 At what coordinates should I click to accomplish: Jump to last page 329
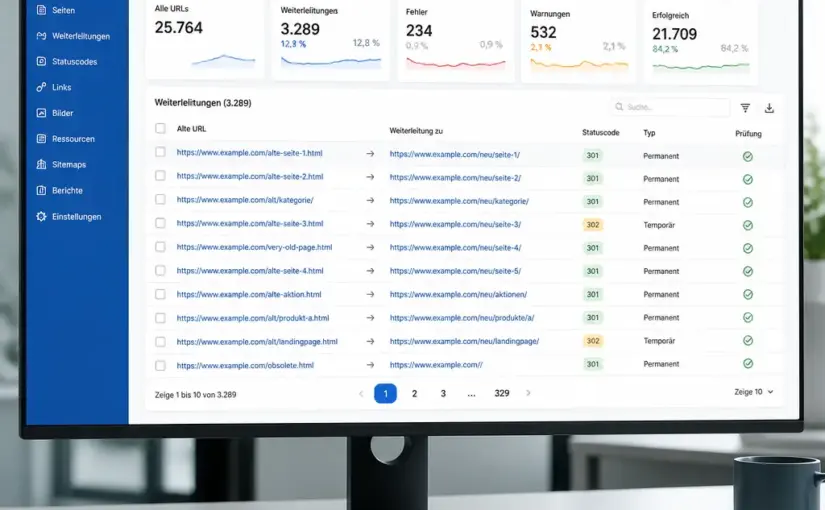502,393
